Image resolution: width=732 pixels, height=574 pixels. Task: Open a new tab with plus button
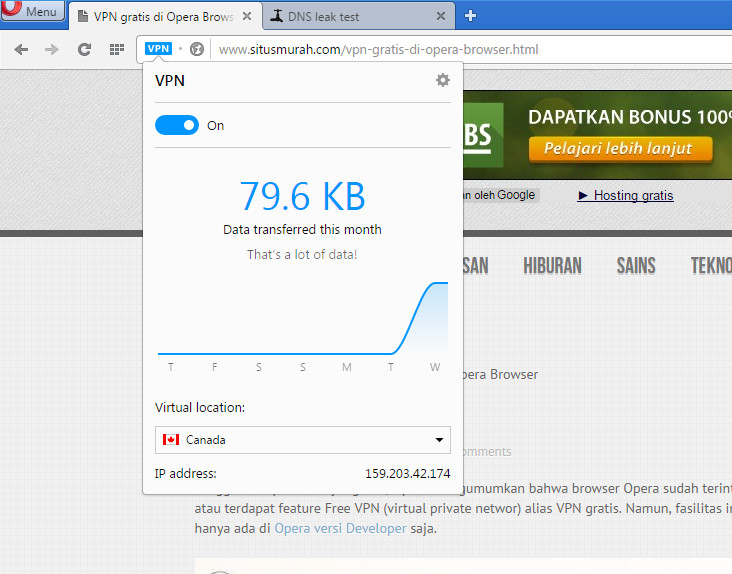[470, 16]
